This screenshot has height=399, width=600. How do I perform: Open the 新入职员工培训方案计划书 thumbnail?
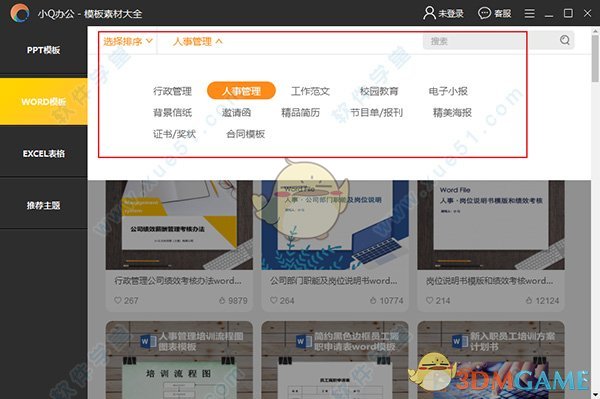[x=491, y=360]
